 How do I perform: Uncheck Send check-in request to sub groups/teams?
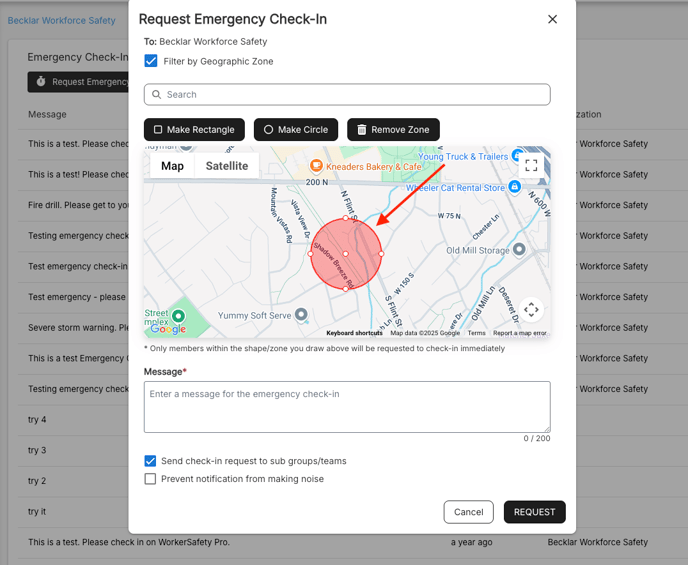pos(150,461)
